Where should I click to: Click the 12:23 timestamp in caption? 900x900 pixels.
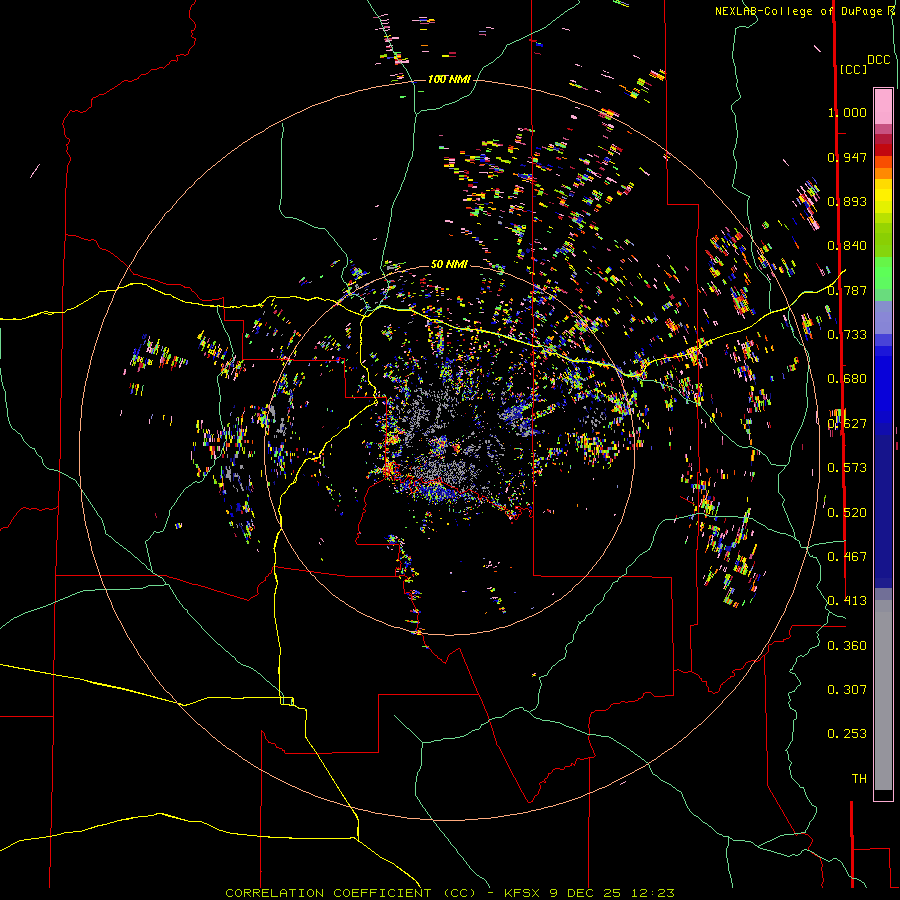653,893
